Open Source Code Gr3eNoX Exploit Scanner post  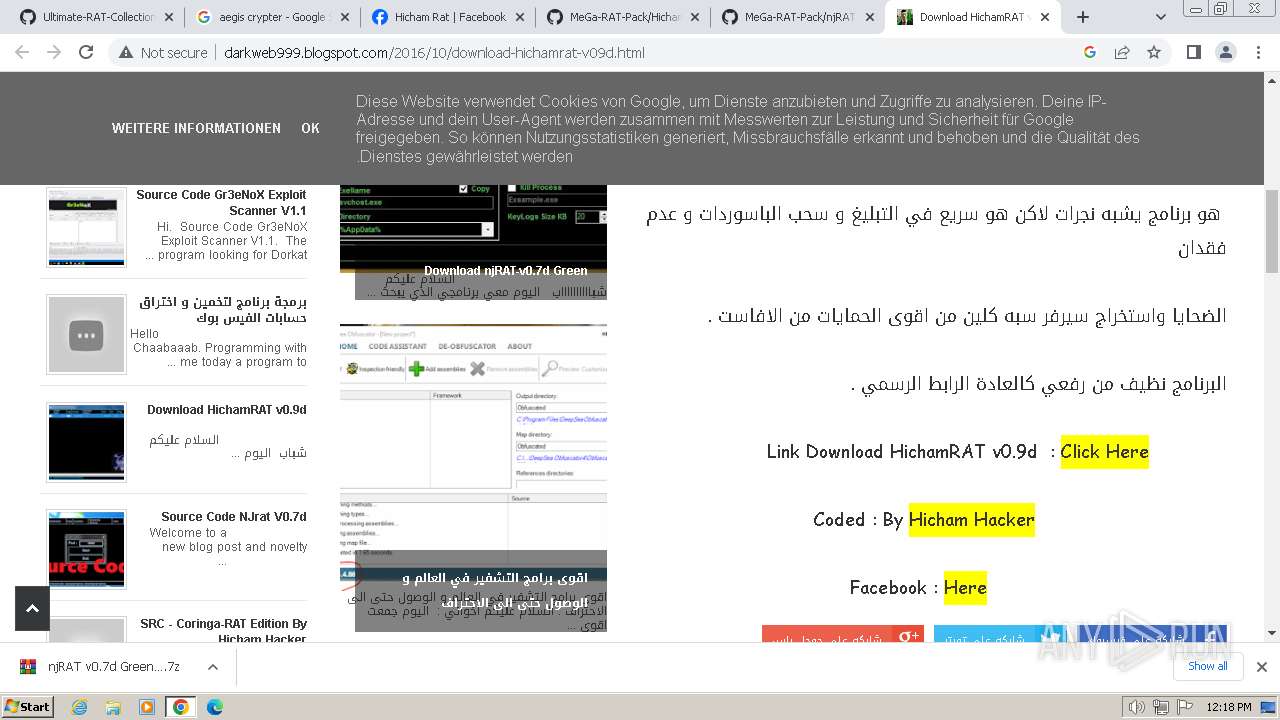point(221,203)
